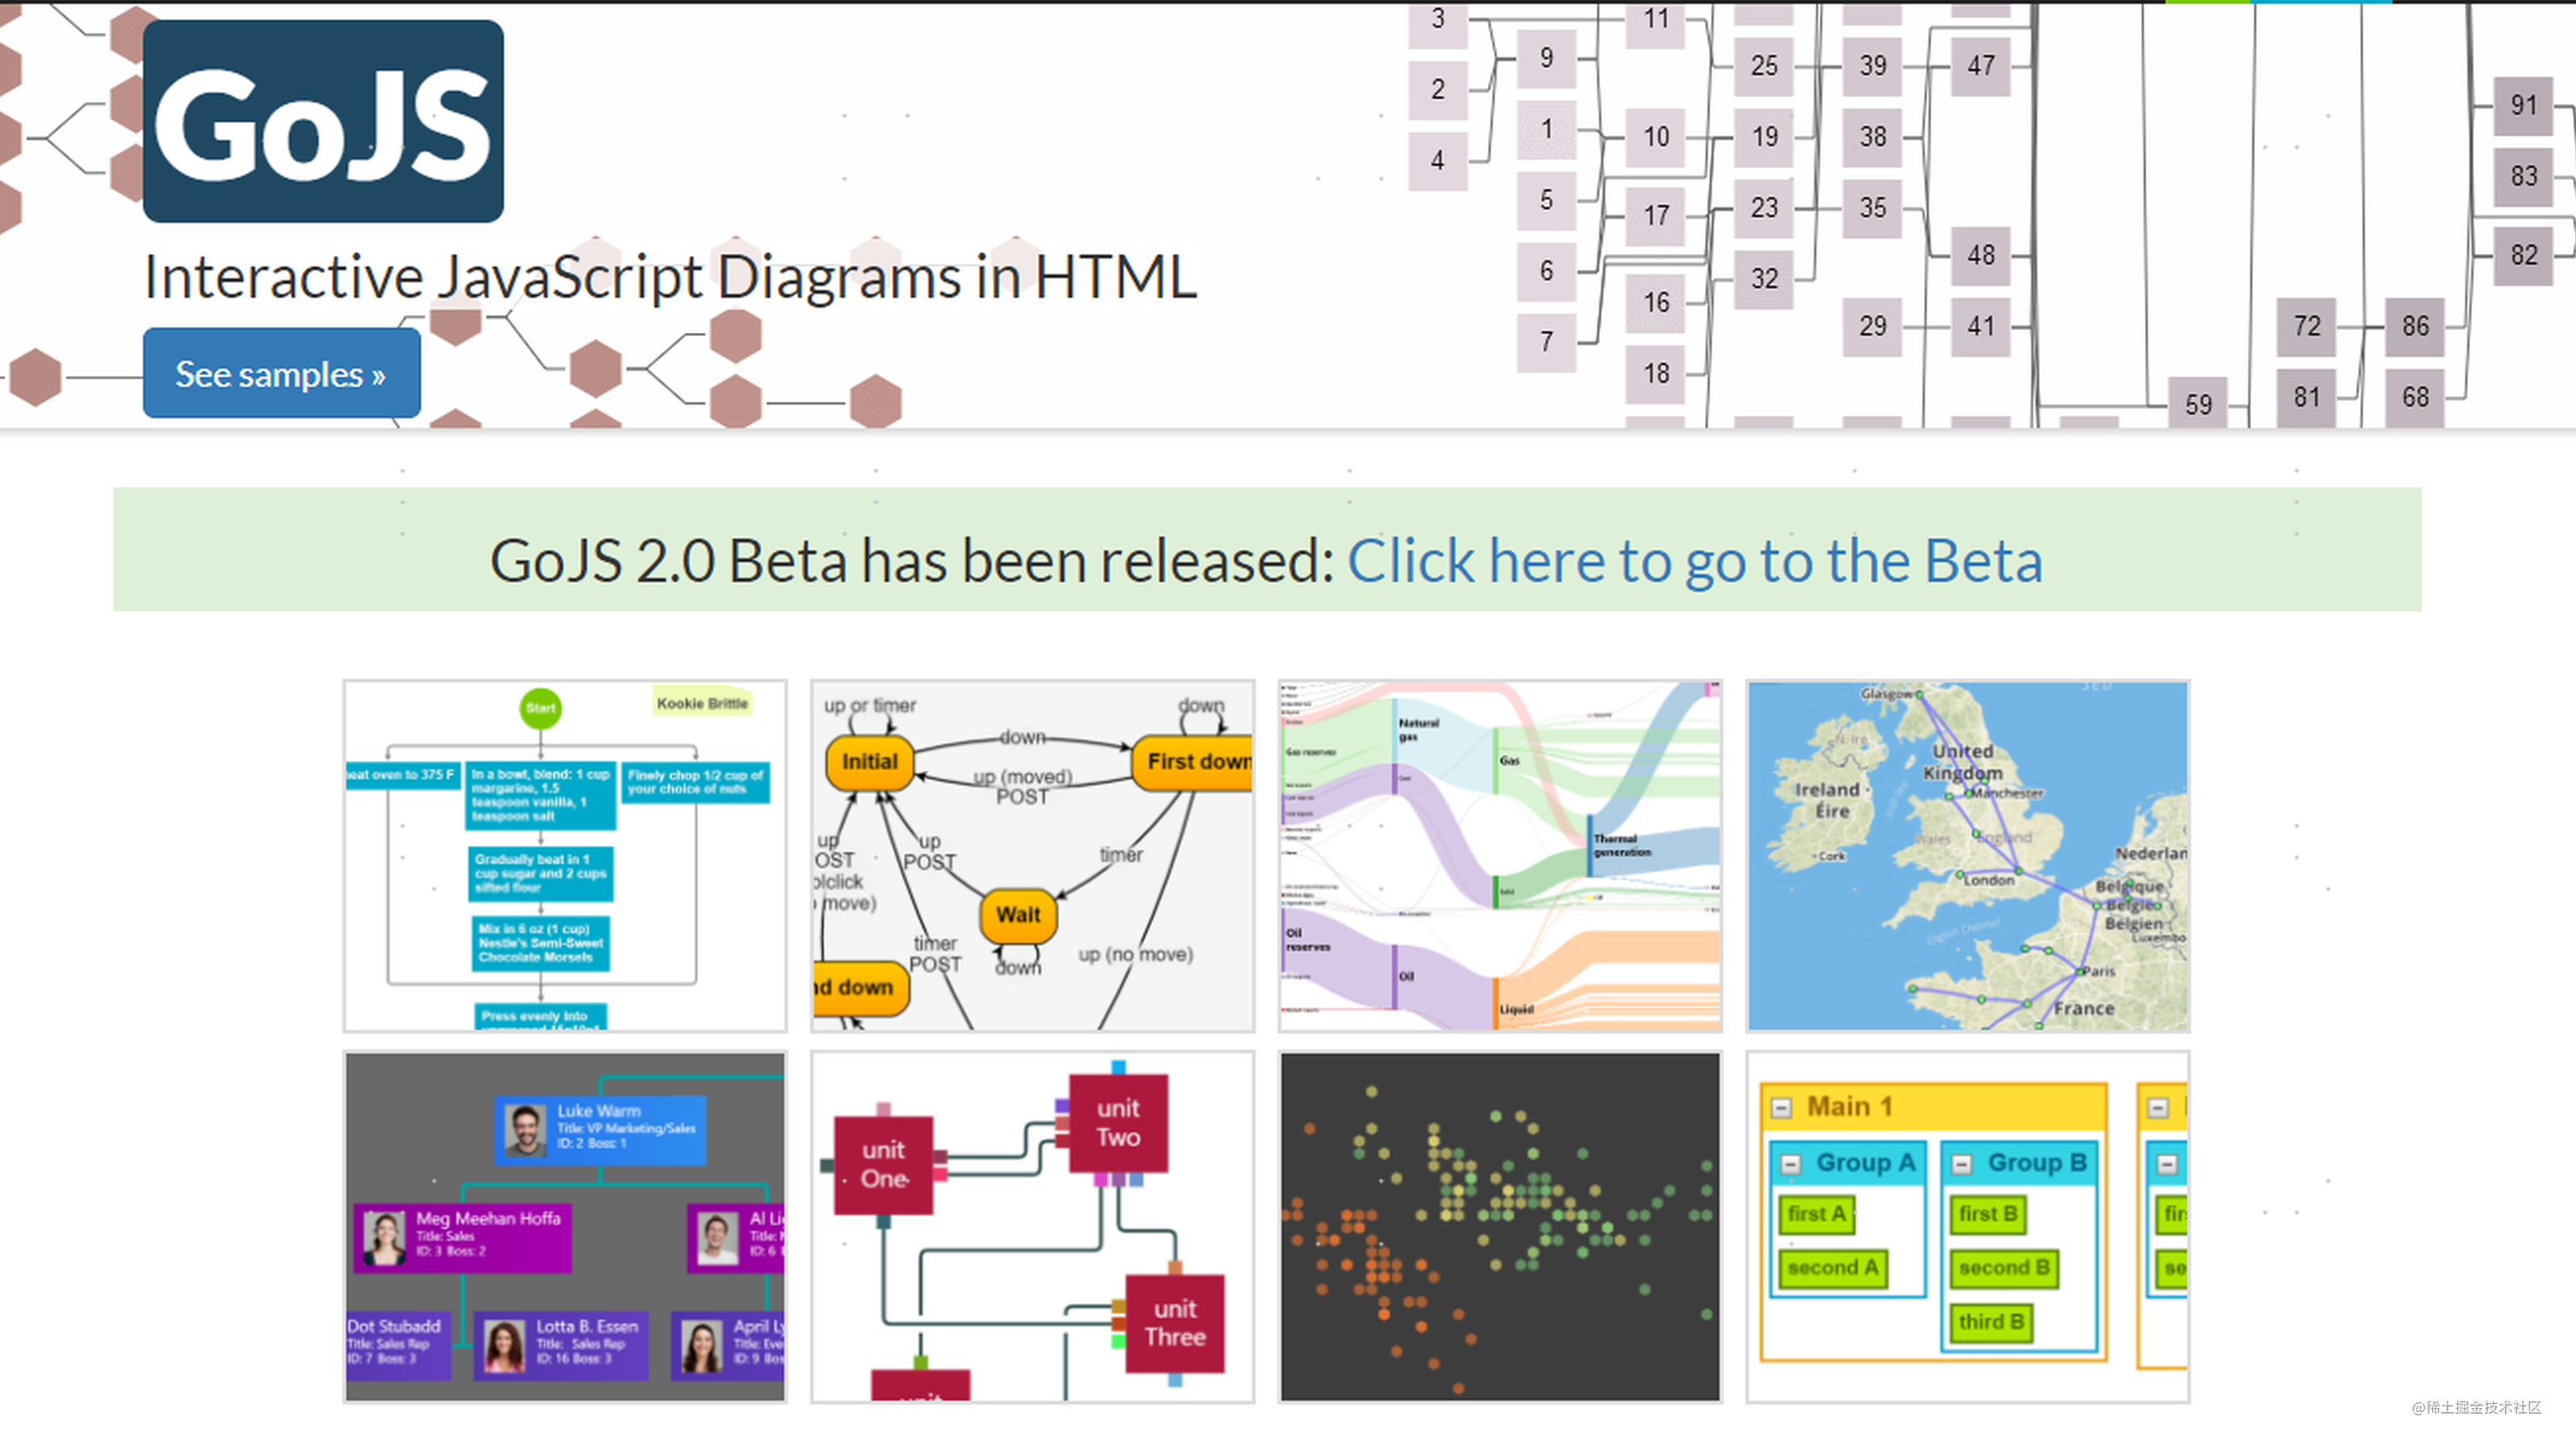This screenshot has width=2576, height=1450.
Task: Open the GoJS 2.0 Beta link
Action: click(x=1694, y=561)
